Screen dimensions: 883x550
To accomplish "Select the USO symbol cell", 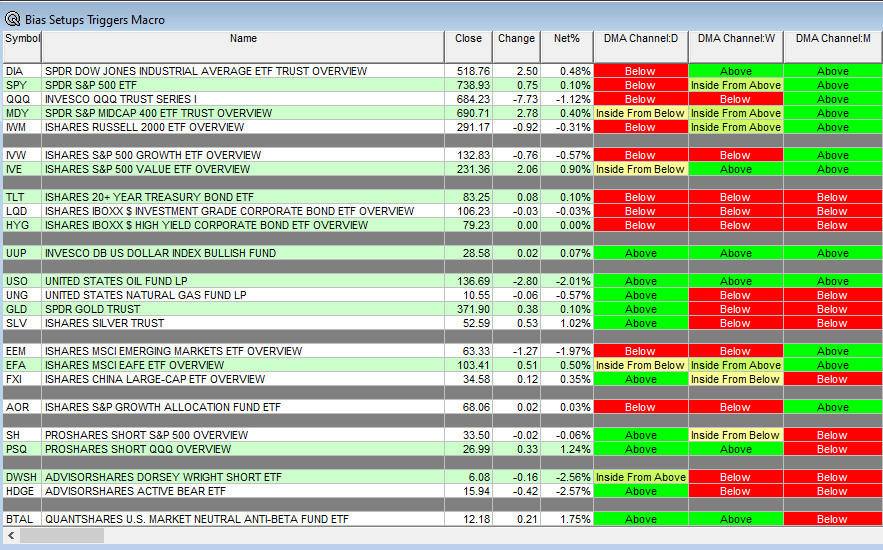I will pyautogui.click(x=22, y=281).
